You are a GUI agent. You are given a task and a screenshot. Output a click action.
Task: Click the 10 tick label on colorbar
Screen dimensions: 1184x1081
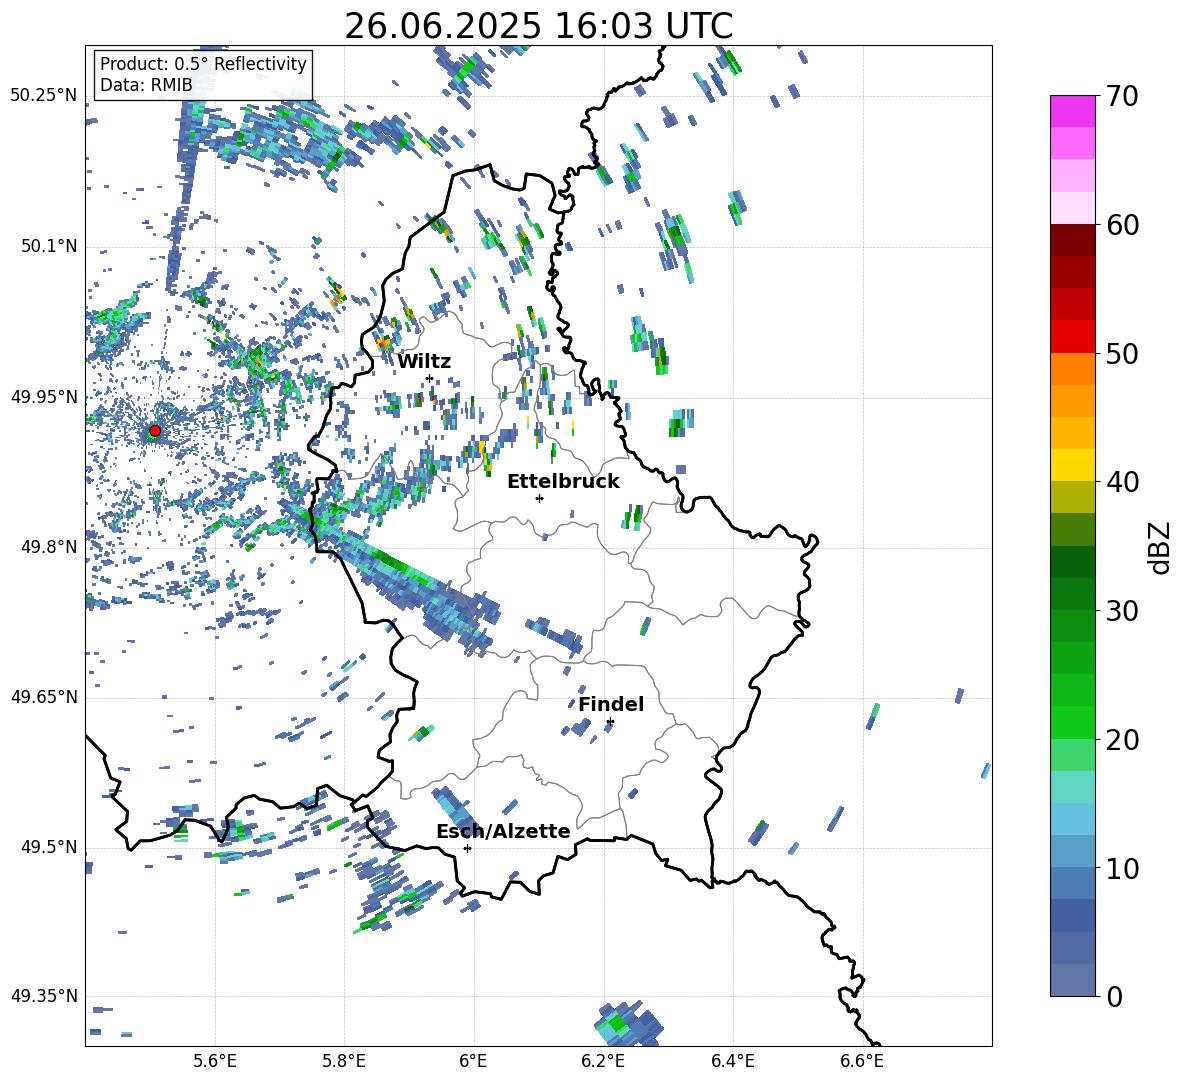pyautogui.click(x=1121, y=869)
